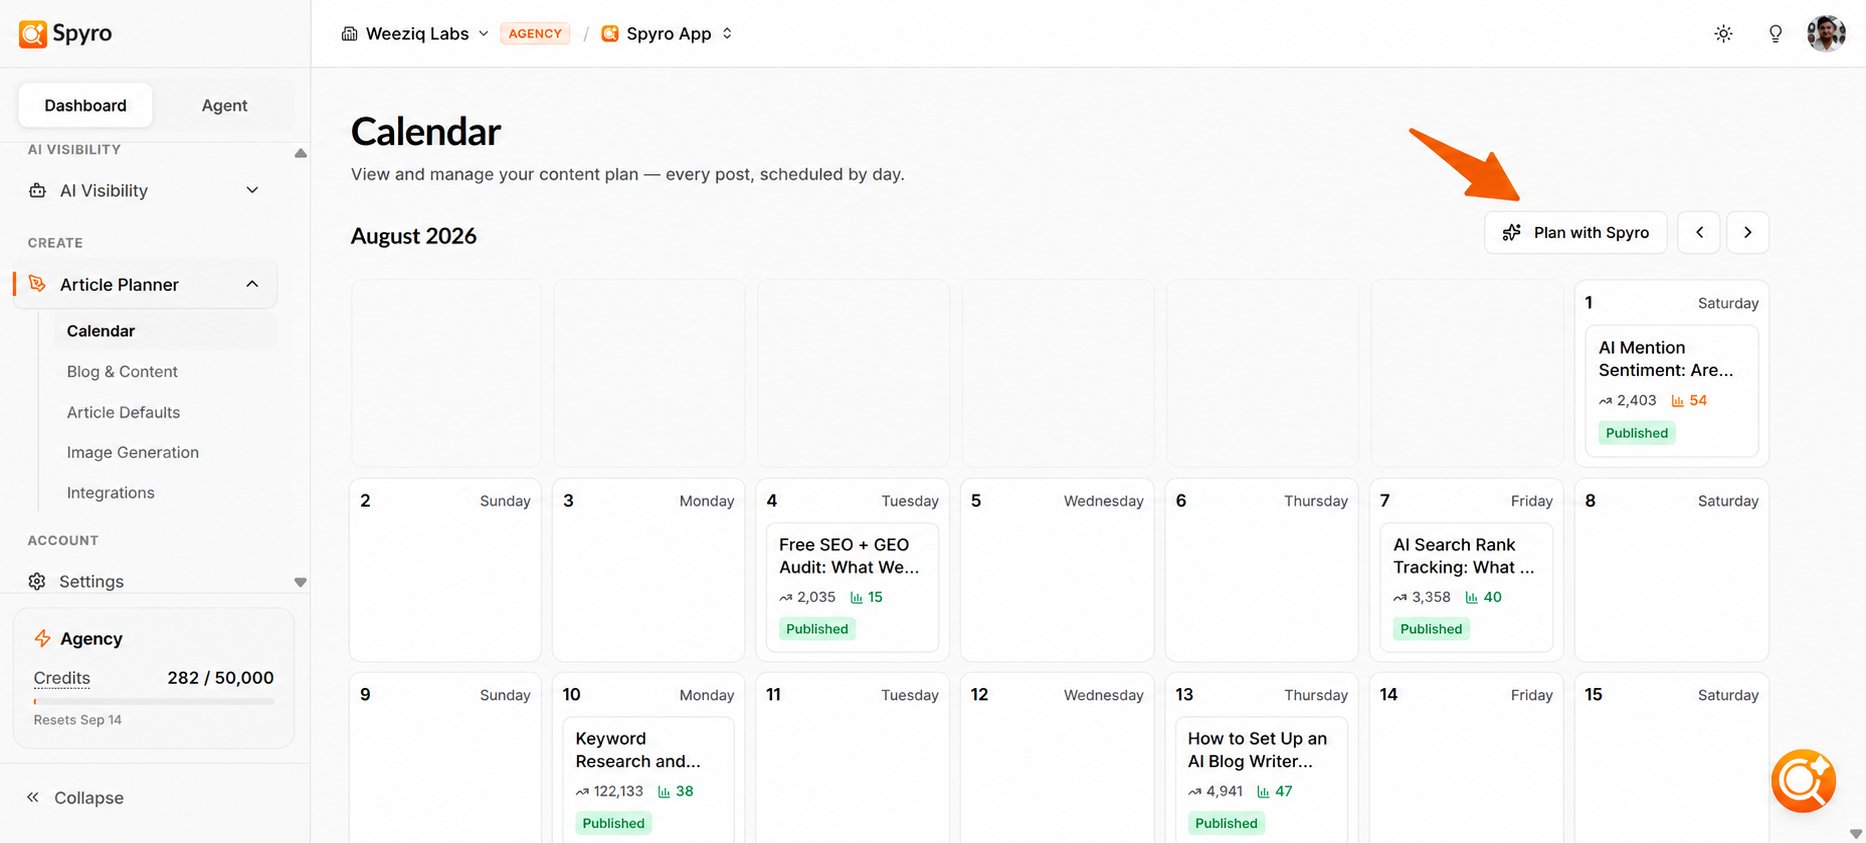Select the Saturday 8 calendar day cell

[x=1672, y=570]
